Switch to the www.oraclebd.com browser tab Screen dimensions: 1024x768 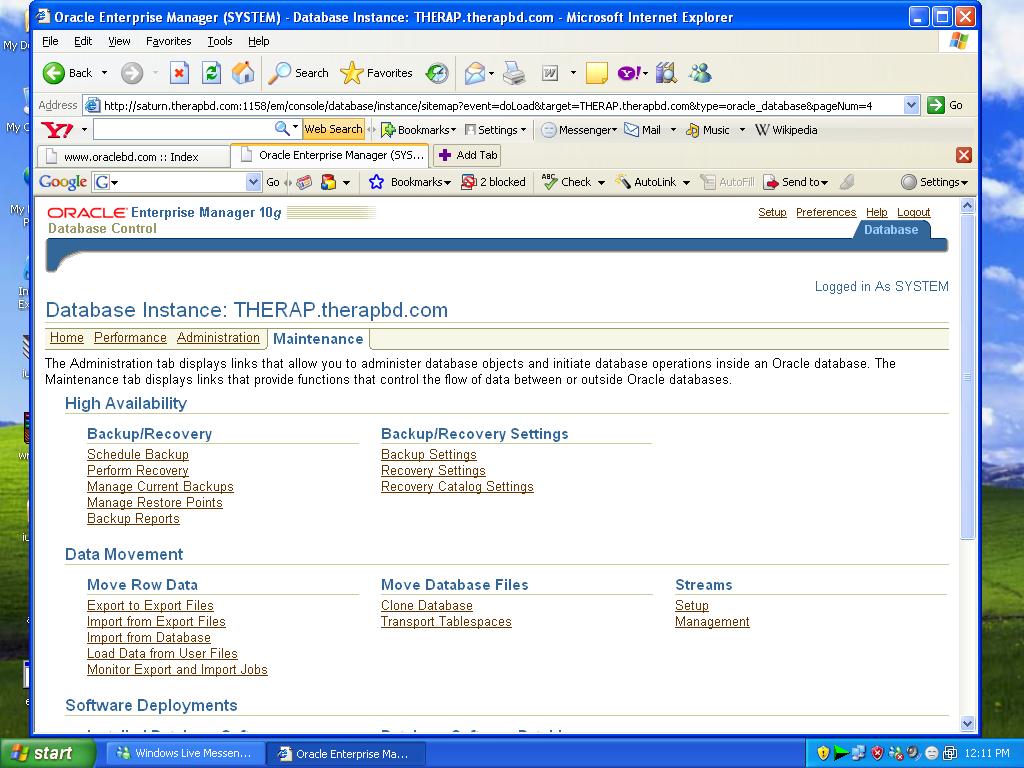(131, 156)
